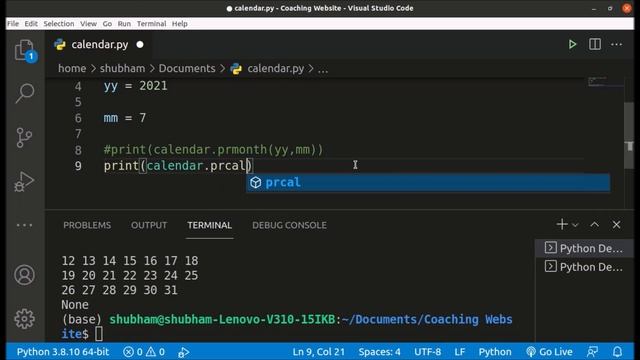
Task: Click errors and warnings count in status bar
Action: click(144, 352)
